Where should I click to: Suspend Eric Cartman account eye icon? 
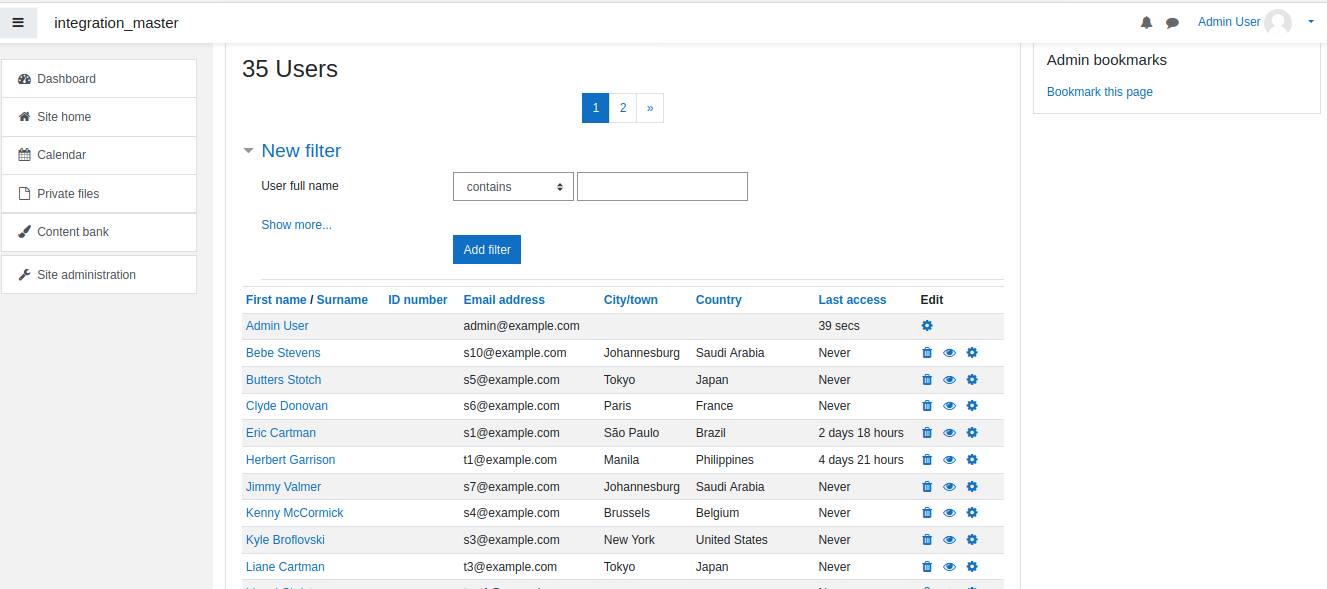coord(950,433)
